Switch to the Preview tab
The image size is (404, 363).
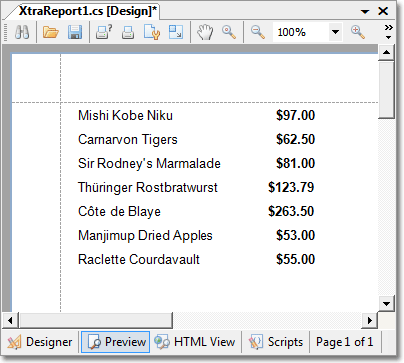(x=116, y=342)
